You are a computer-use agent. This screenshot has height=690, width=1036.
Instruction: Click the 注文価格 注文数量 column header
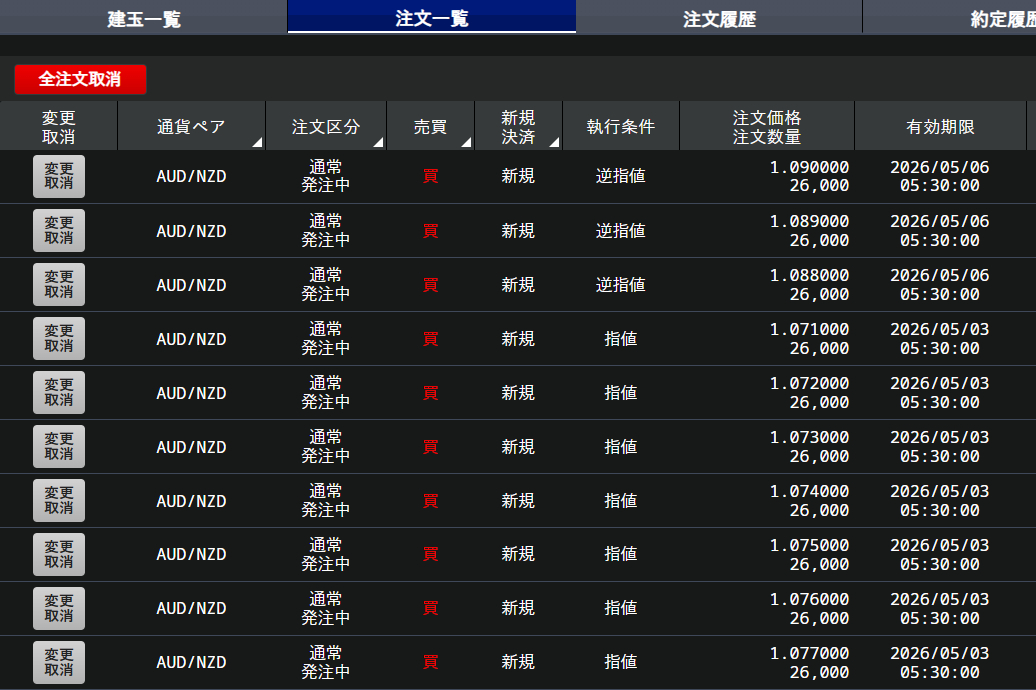coord(766,126)
